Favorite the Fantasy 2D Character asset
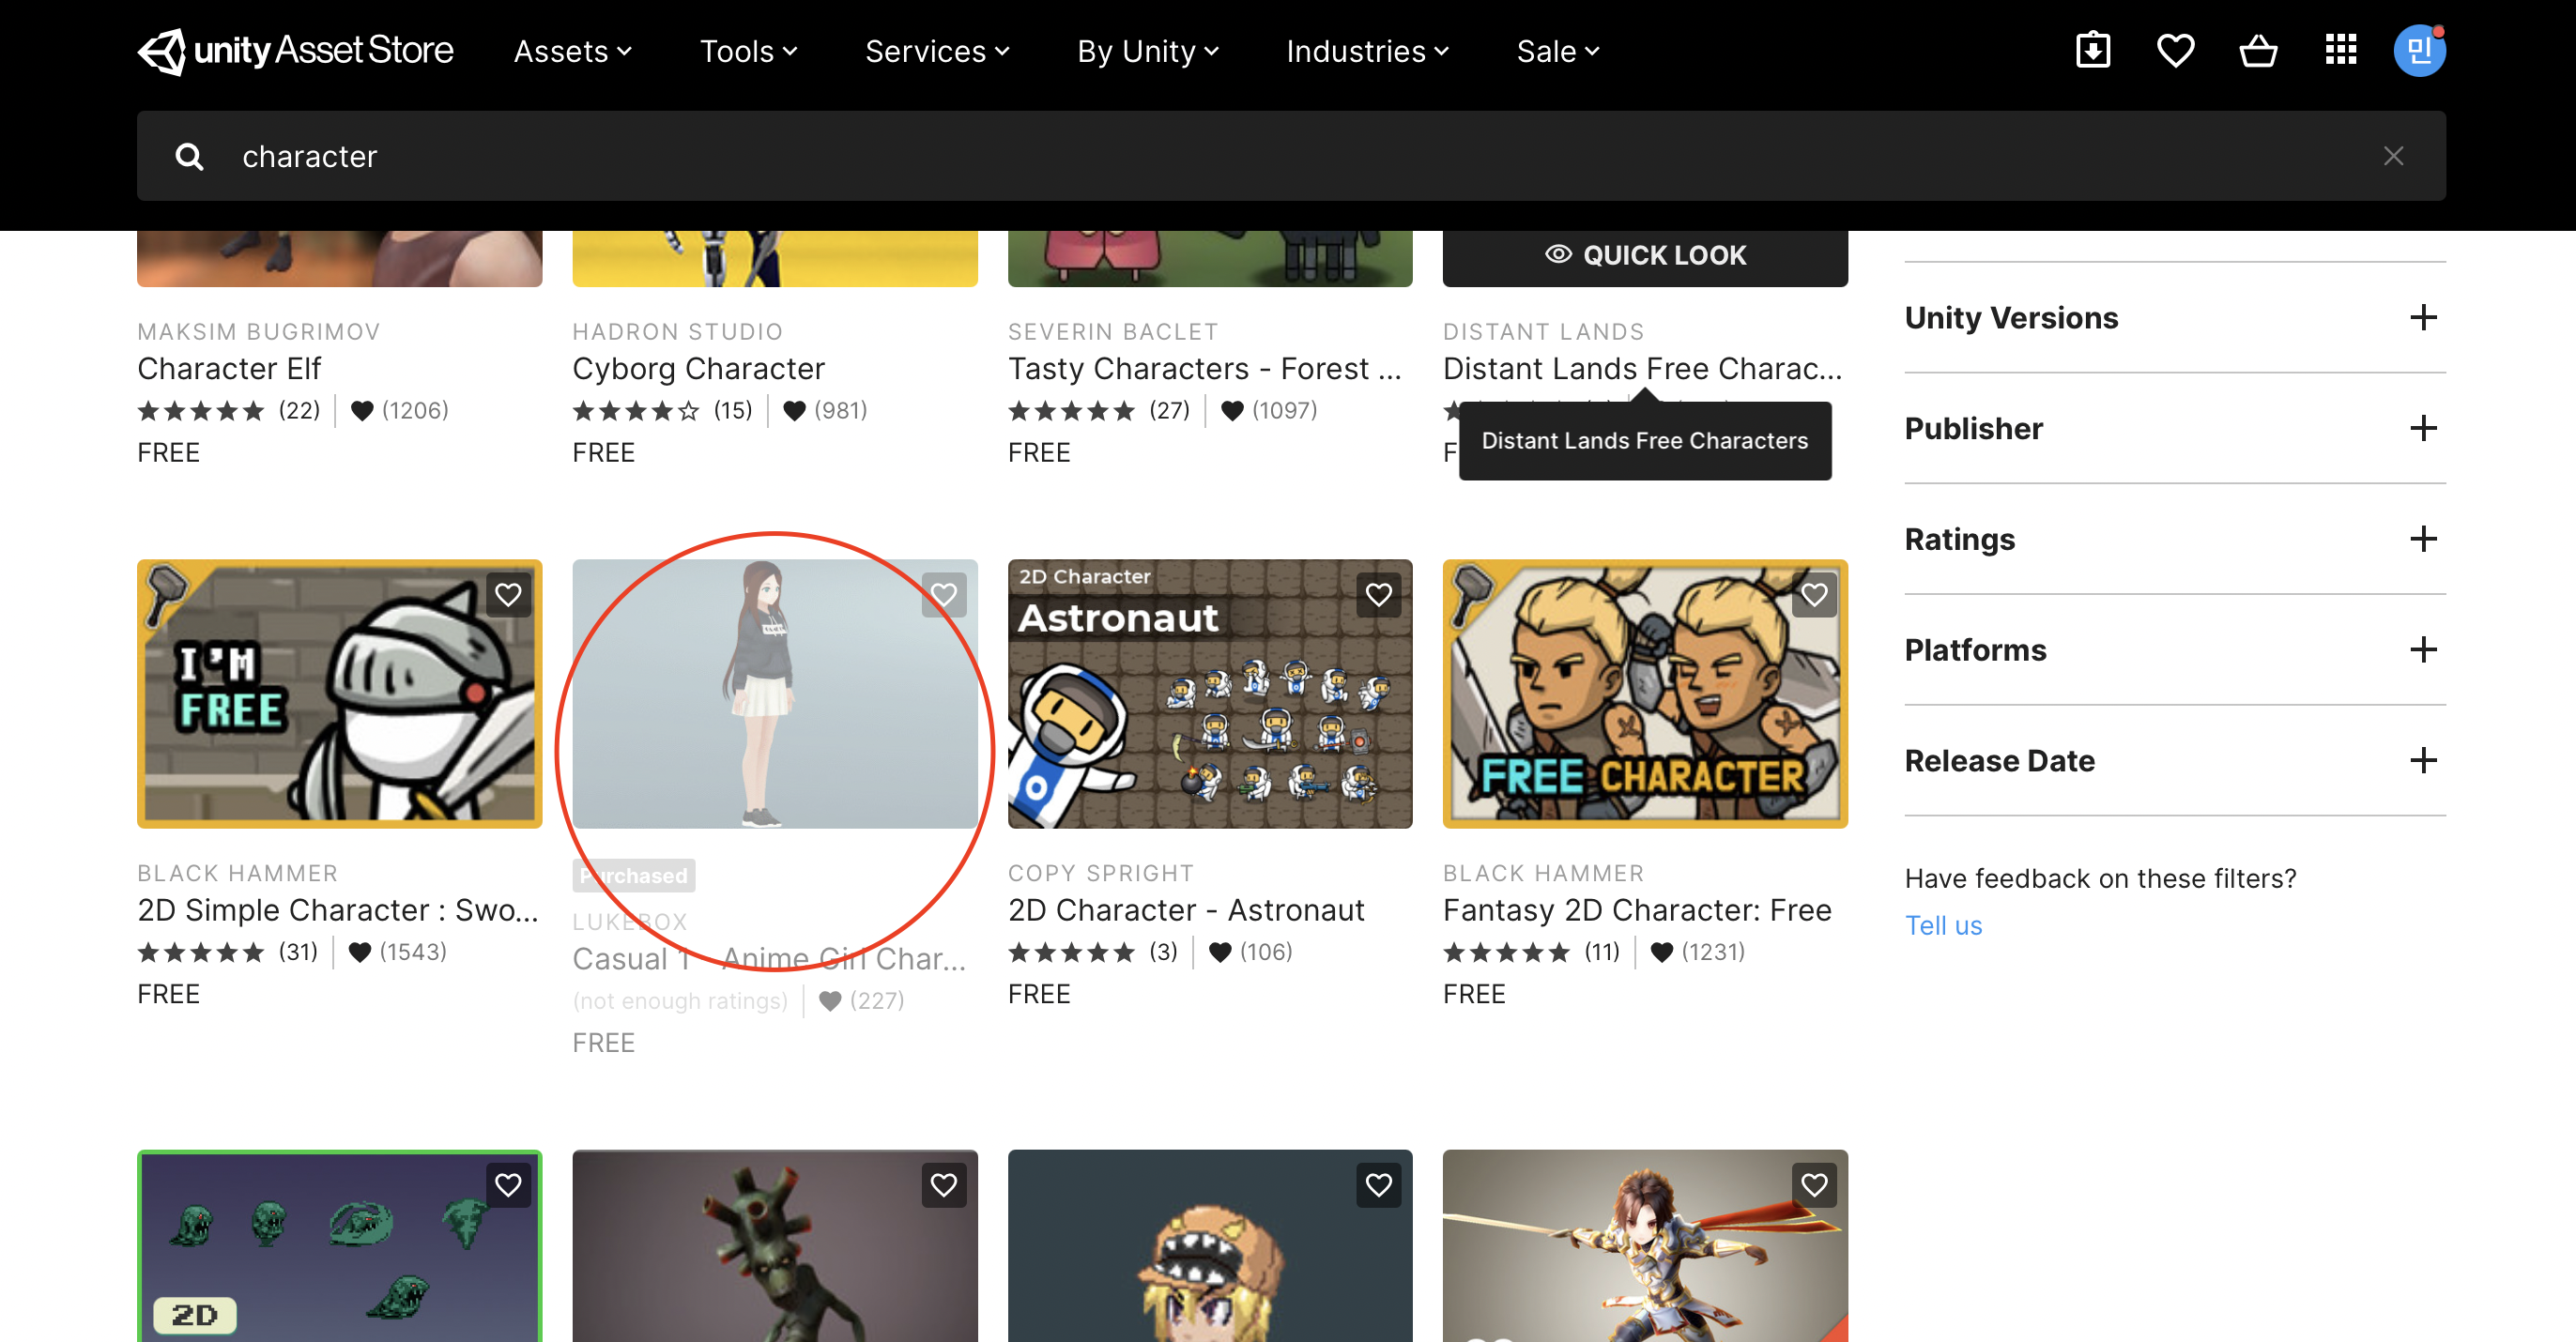 [1814, 595]
